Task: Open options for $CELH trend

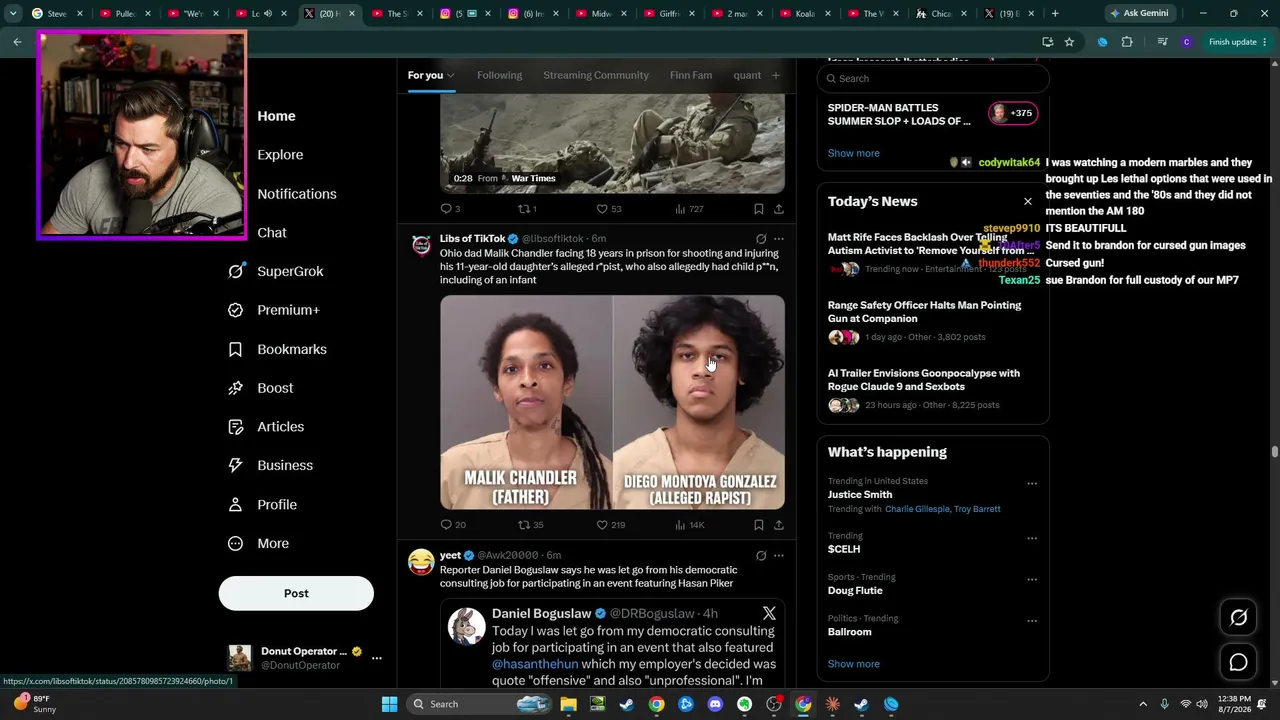Action: click(1032, 538)
